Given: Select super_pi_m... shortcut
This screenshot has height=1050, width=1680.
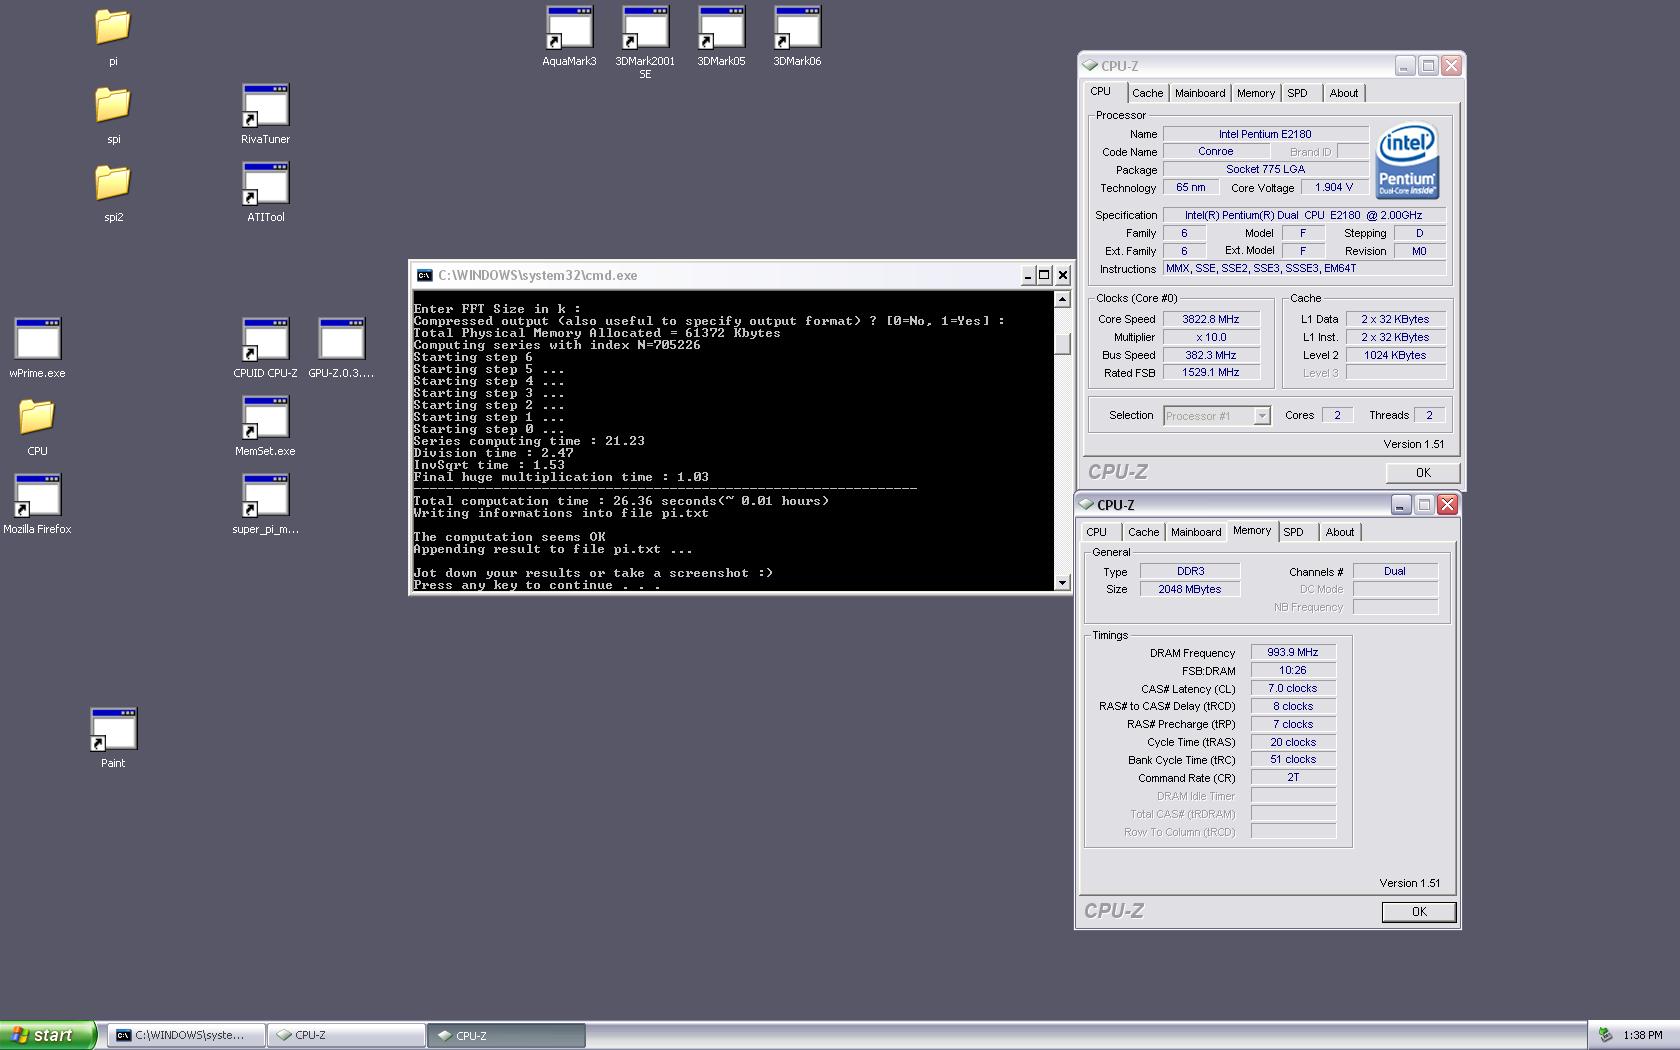Looking at the screenshot, I should pos(265,496).
